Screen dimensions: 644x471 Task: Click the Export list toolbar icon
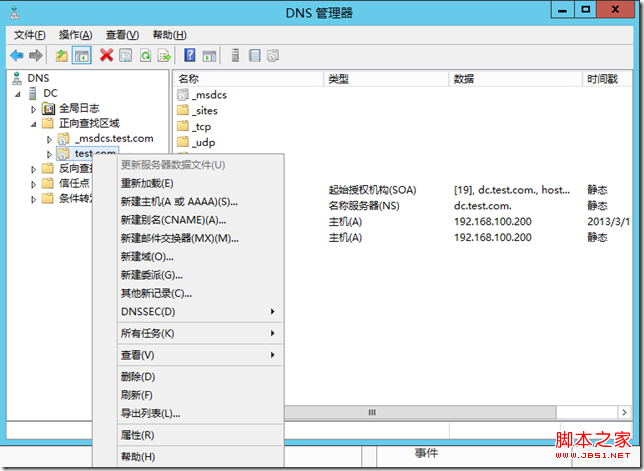point(164,55)
